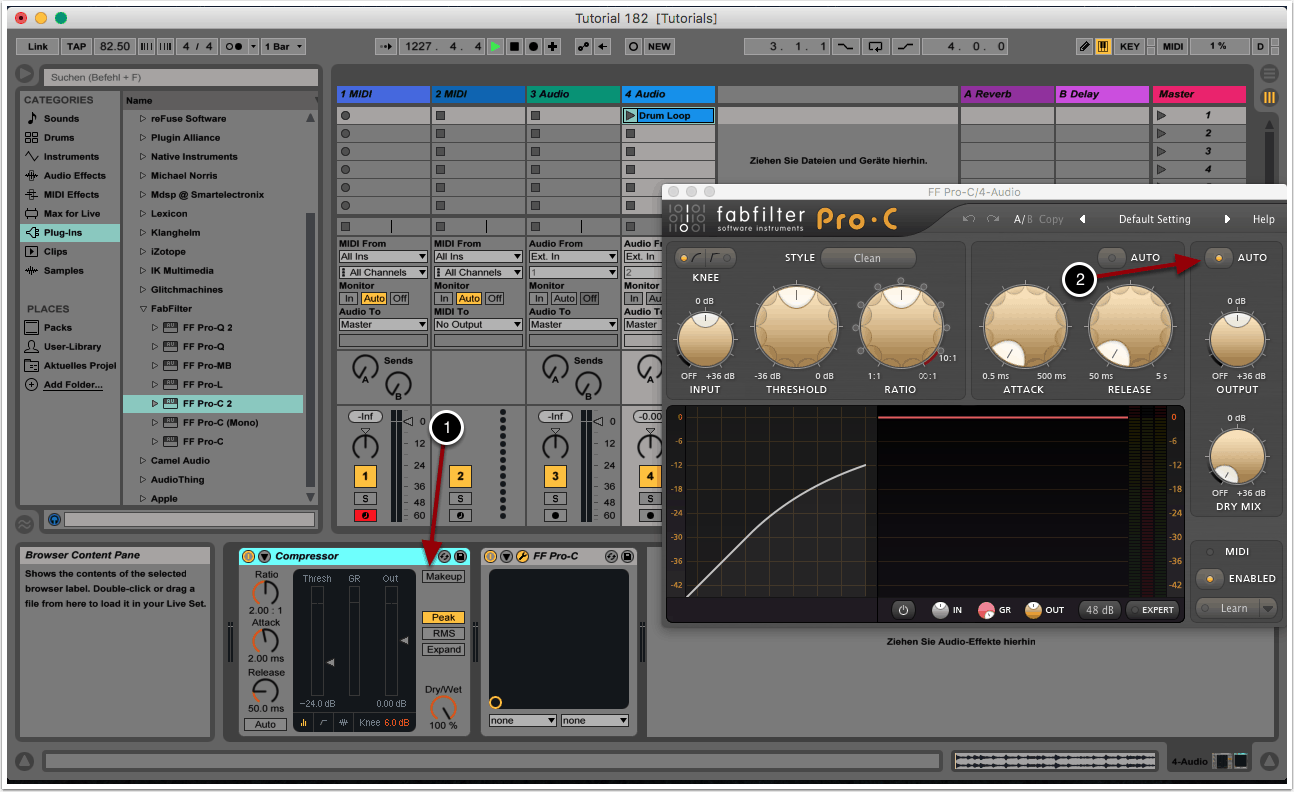The width and height of the screenshot is (1294, 792).
Task: Launch the Drum Loop clip
Action: pos(630,116)
